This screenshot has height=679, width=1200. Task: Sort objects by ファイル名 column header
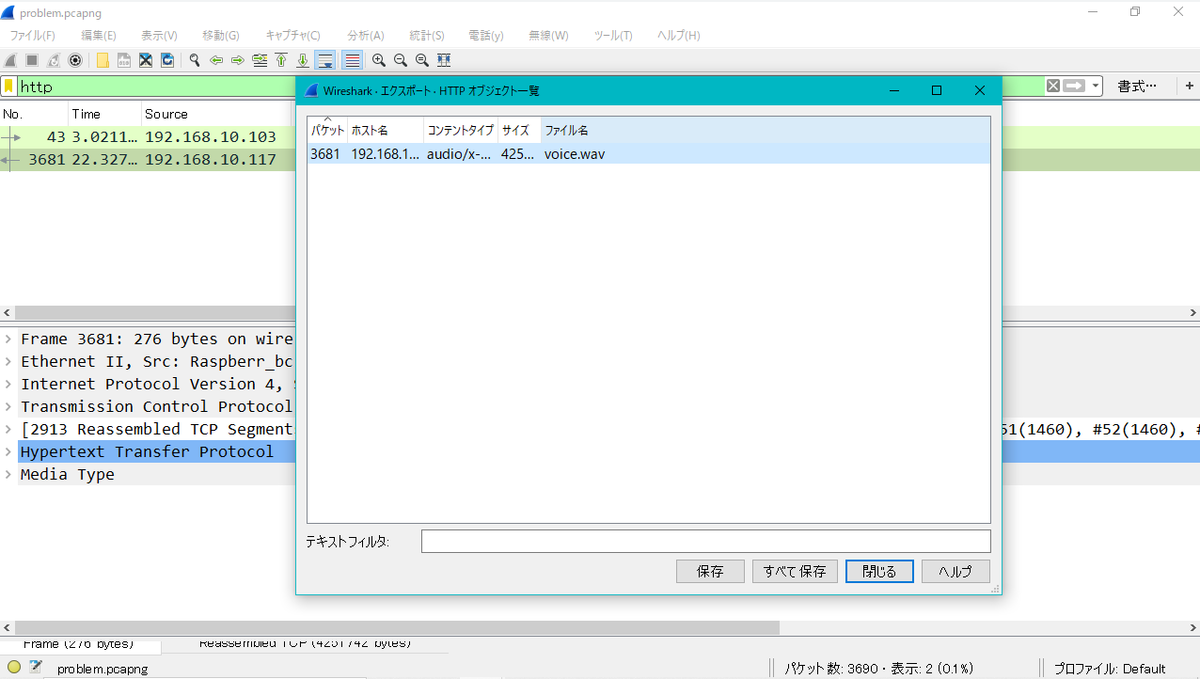point(765,130)
